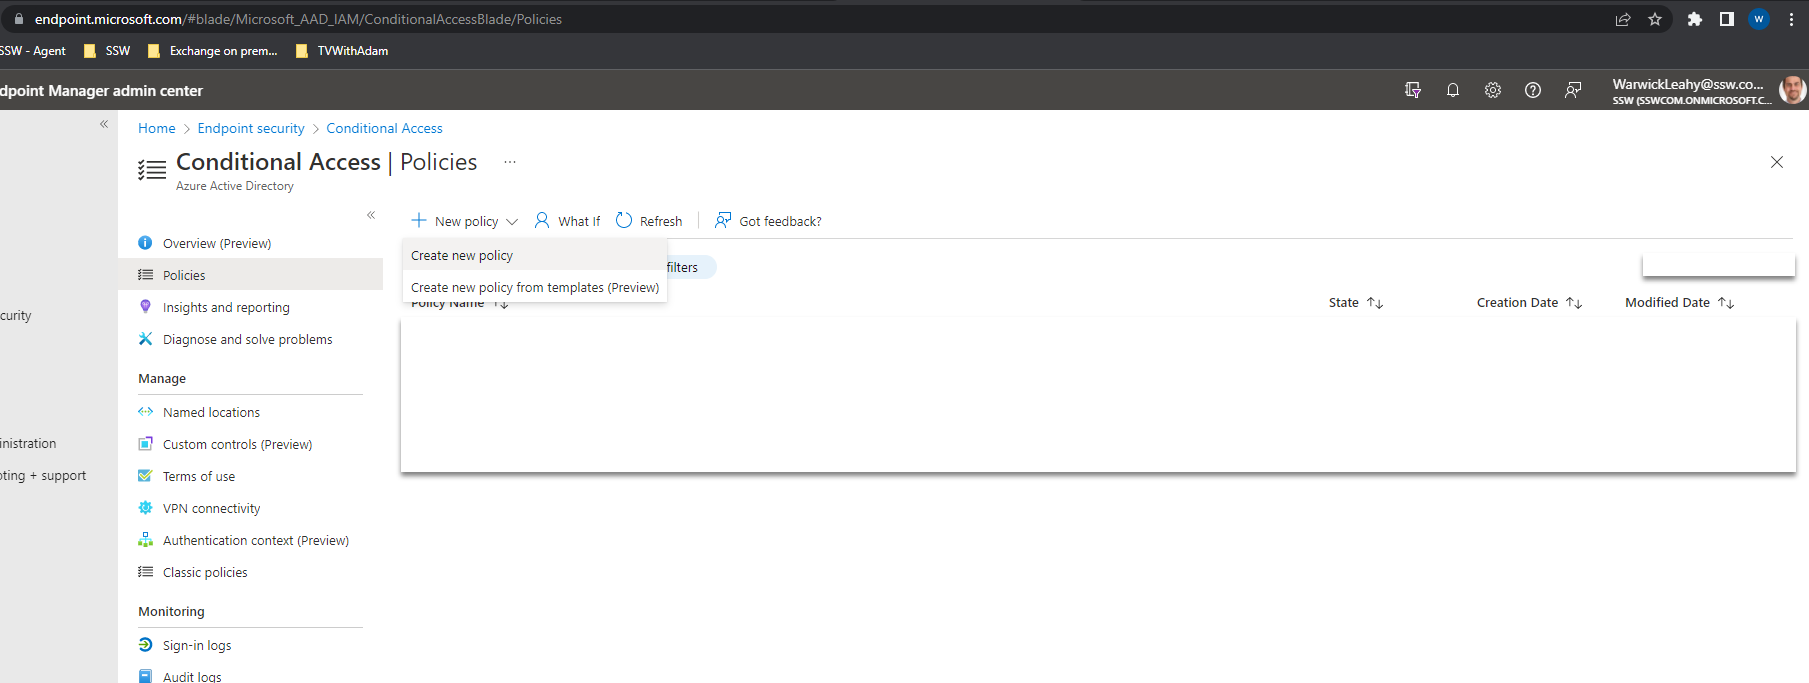1809x683 pixels.
Task: Select Create new policy
Action: pyautogui.click(x=462, y=256)
